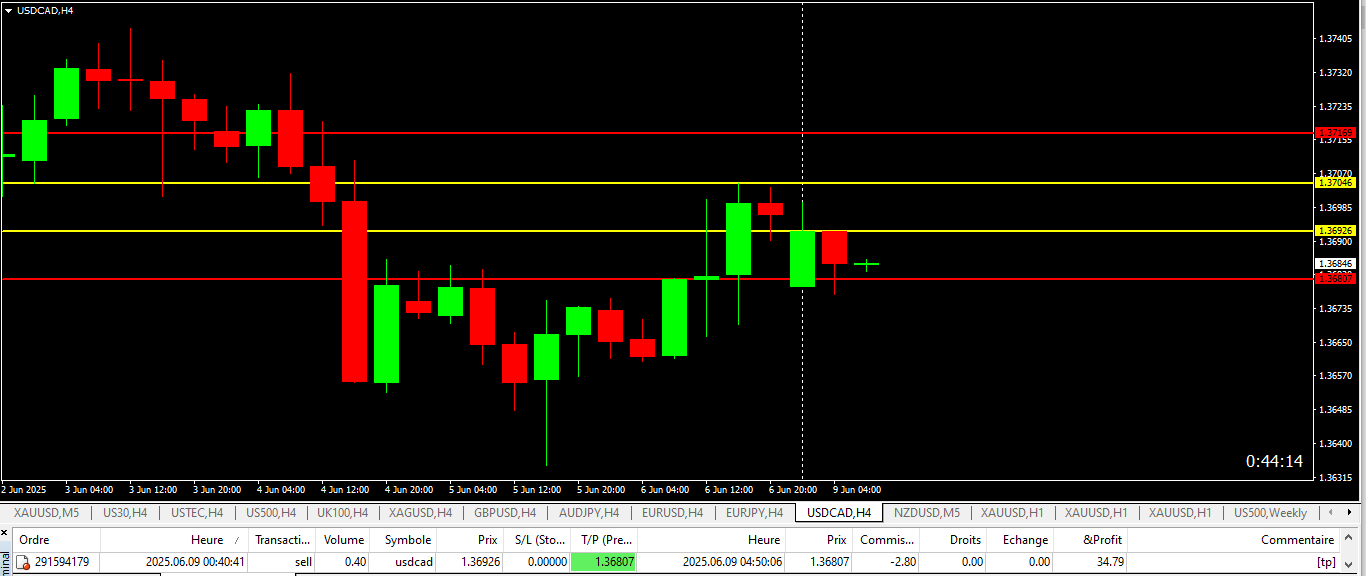This screenshot has width=1366, height=576.
Task: Select the UK100,H4 chart tab
Action: pos(342,513)
